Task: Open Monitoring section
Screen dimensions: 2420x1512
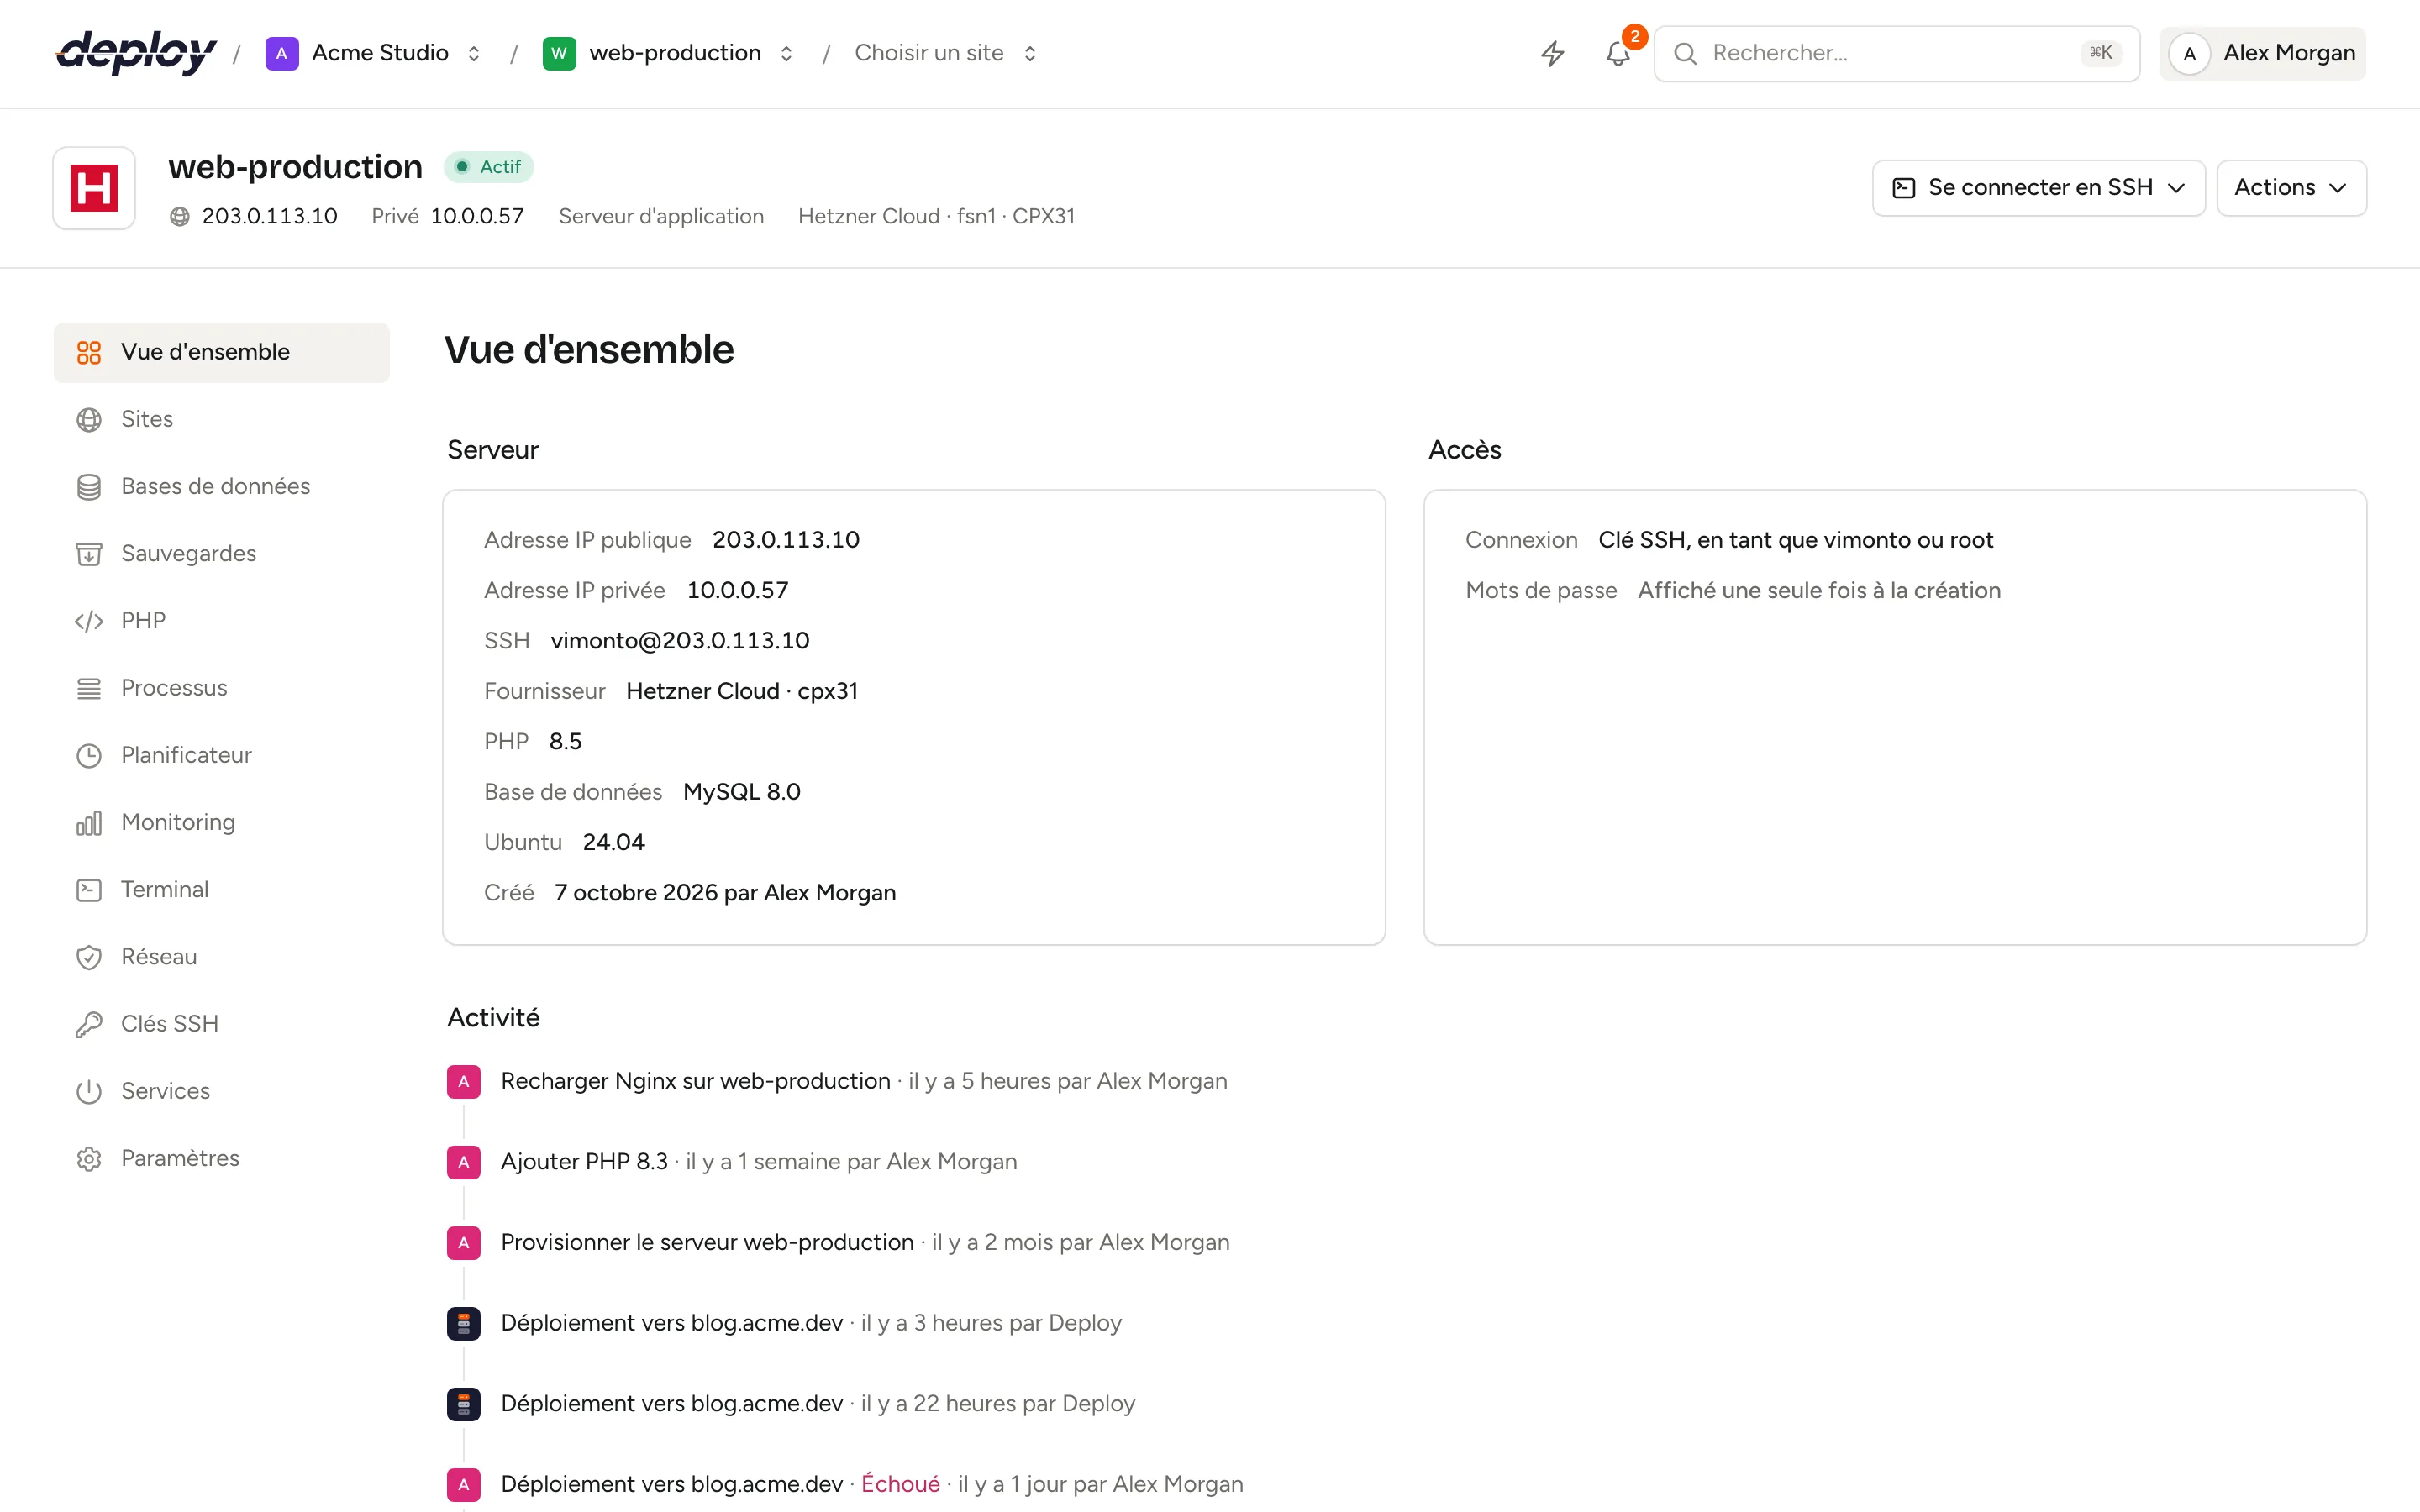Action: pos(222,822)
